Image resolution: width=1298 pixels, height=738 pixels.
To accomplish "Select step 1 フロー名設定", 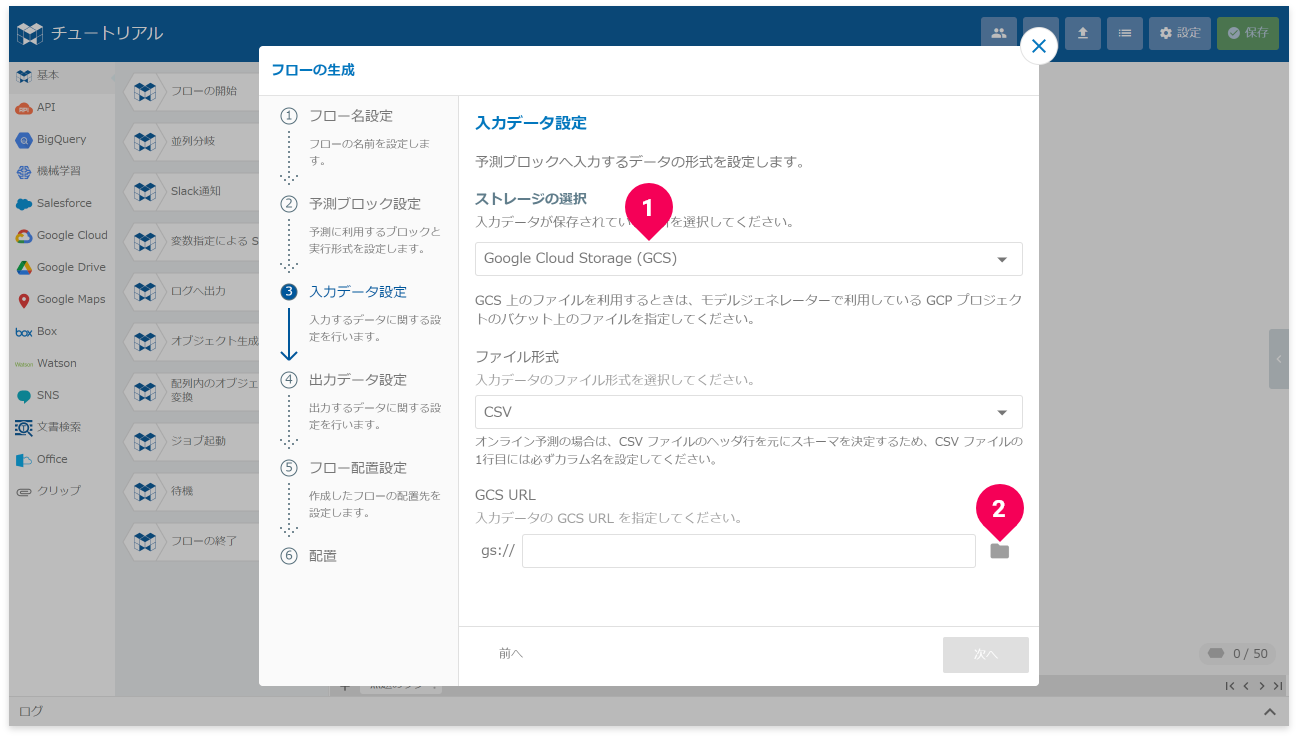I will pos(350,116).
